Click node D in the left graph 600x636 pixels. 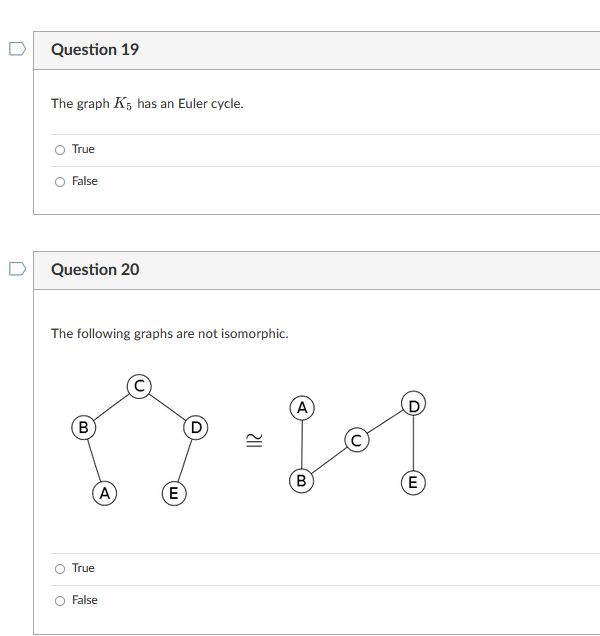(196, 428)
